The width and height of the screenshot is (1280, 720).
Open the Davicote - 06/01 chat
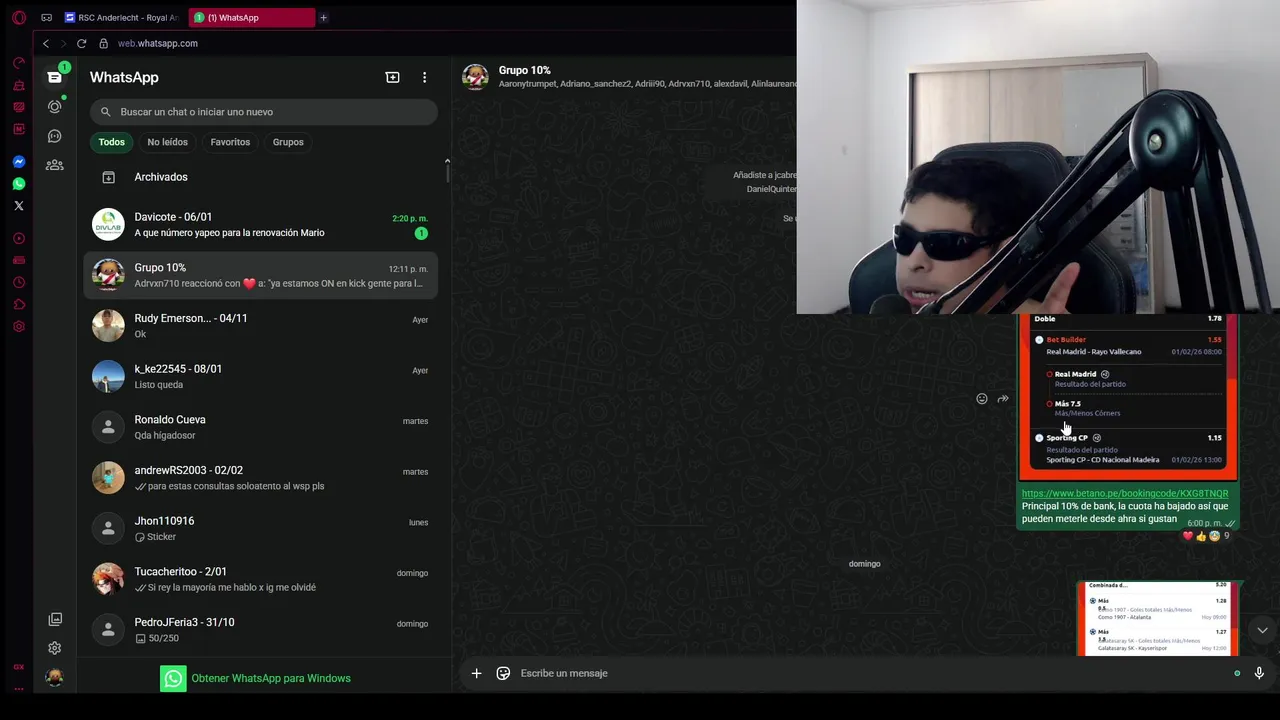[x=260, y=225]
